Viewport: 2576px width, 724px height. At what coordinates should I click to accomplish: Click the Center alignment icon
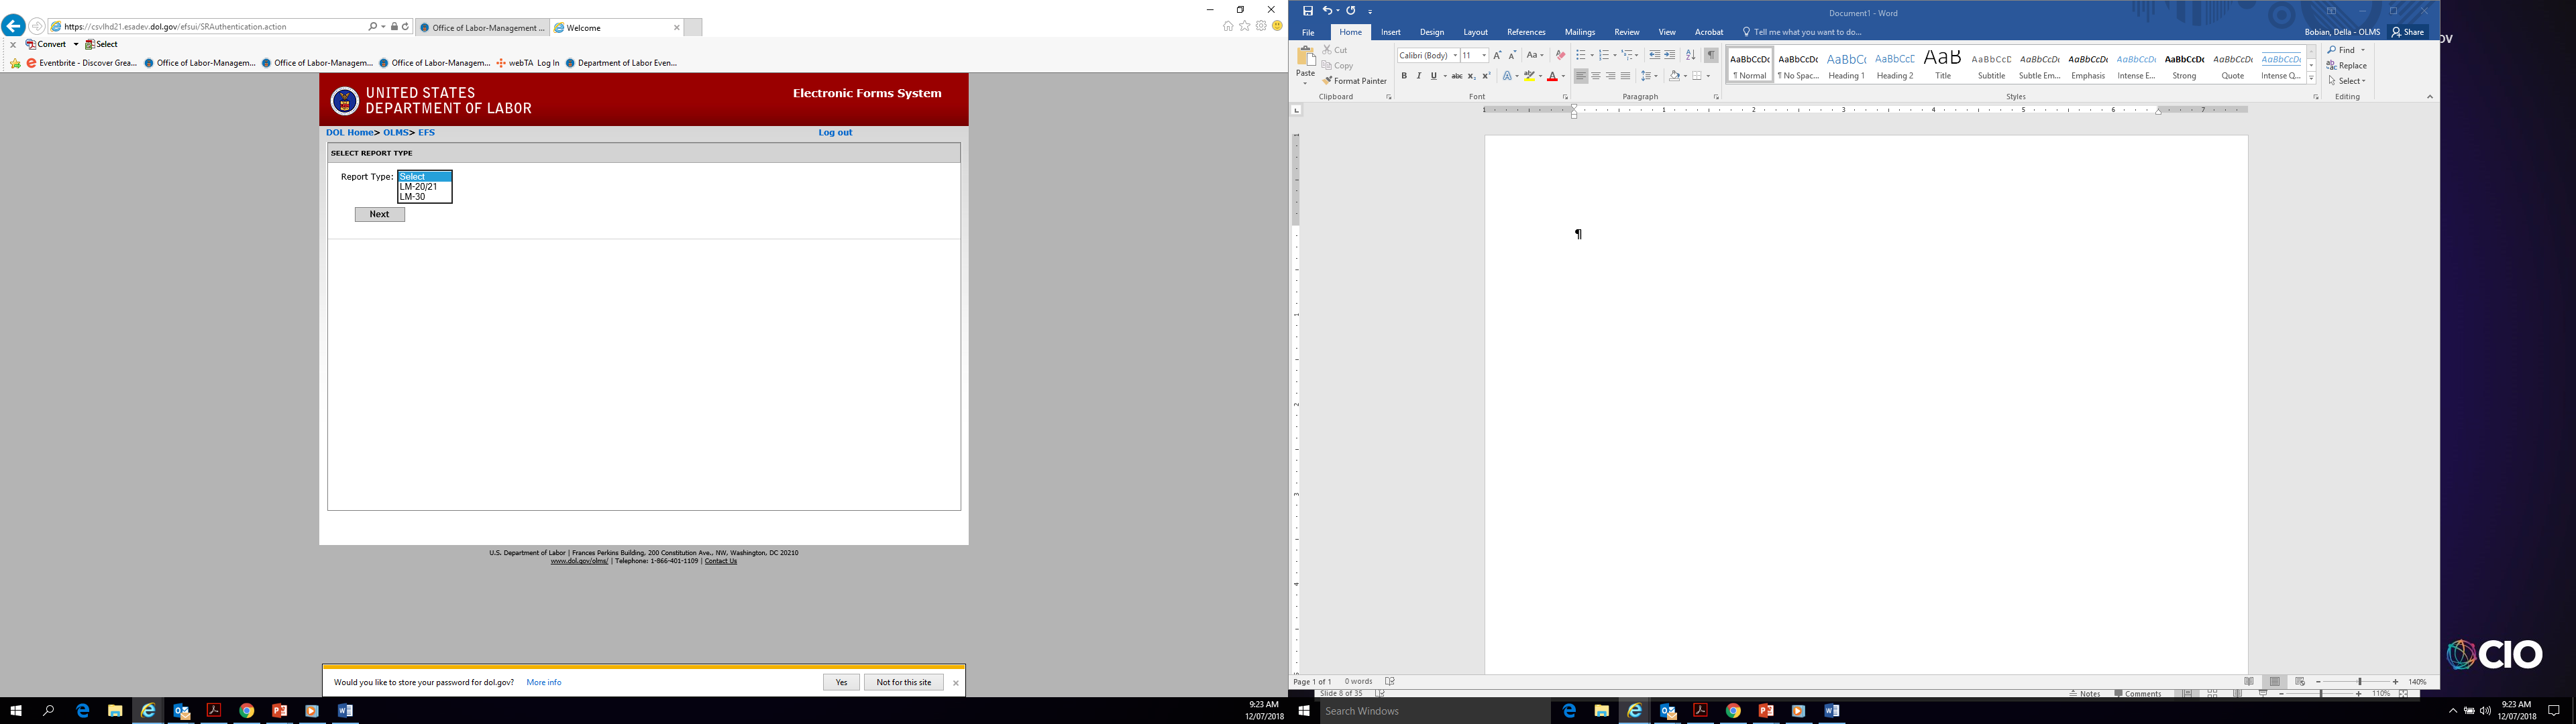(1596, 76)
